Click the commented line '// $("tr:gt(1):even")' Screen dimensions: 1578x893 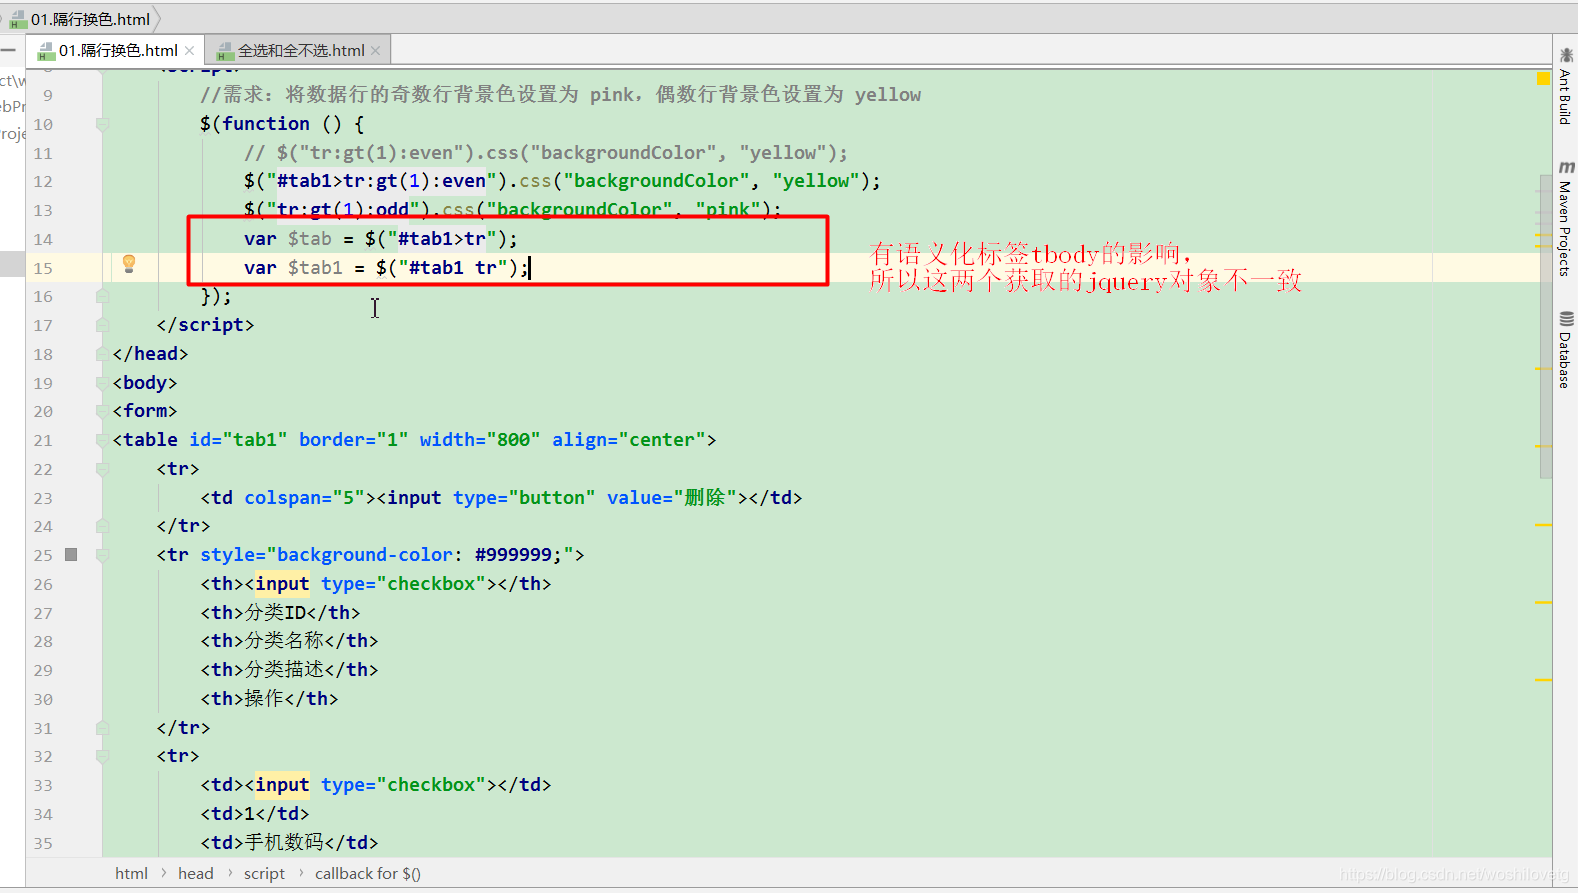click(546, 153)
